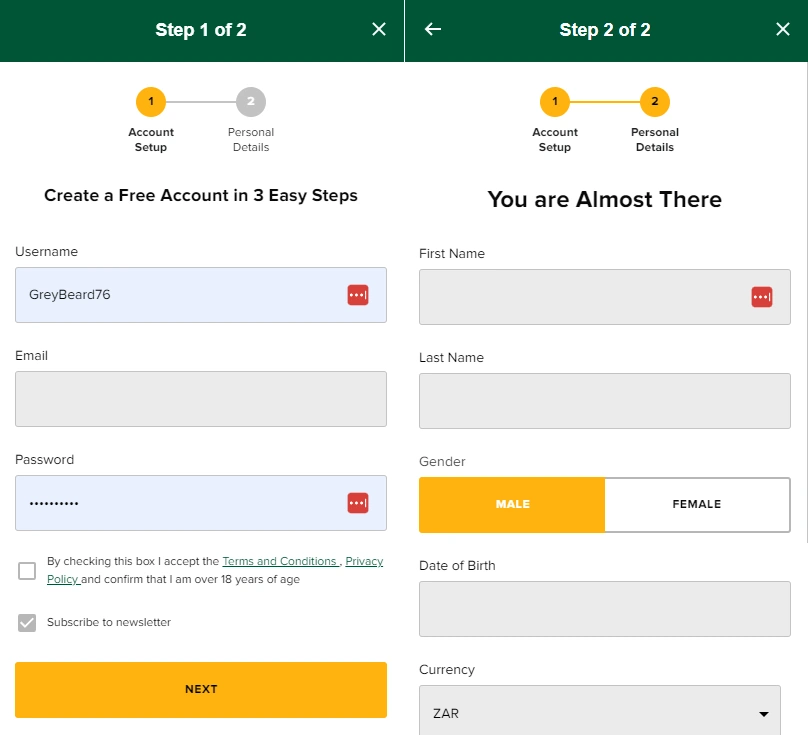Select MALE gender option
The image size is (808, 735).
point(512,505)
